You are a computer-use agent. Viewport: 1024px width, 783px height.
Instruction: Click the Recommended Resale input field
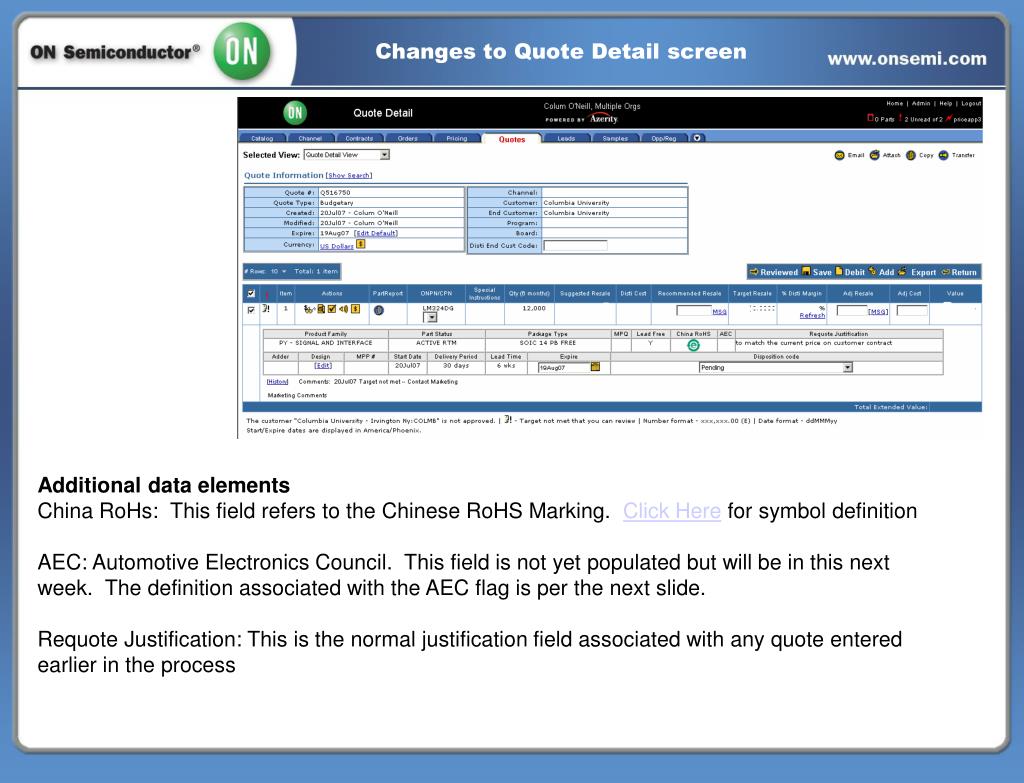pos(694,310)
